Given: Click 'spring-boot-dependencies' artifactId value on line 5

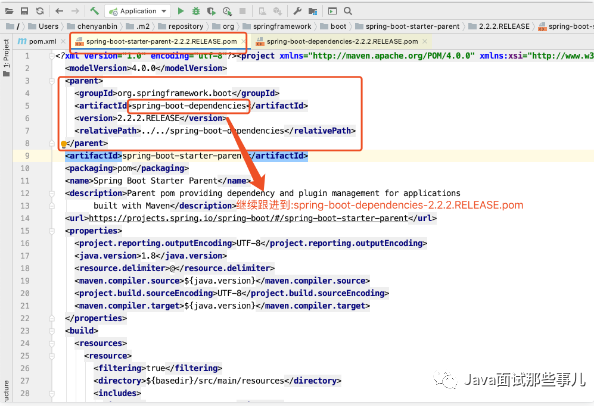Looking at the screenshot, I should (189, 106).
